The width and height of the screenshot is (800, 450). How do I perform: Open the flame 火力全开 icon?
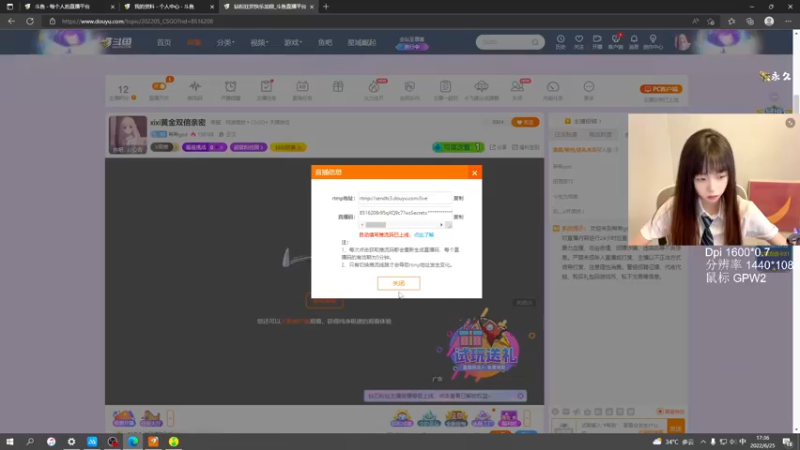[x=374, y=87]
